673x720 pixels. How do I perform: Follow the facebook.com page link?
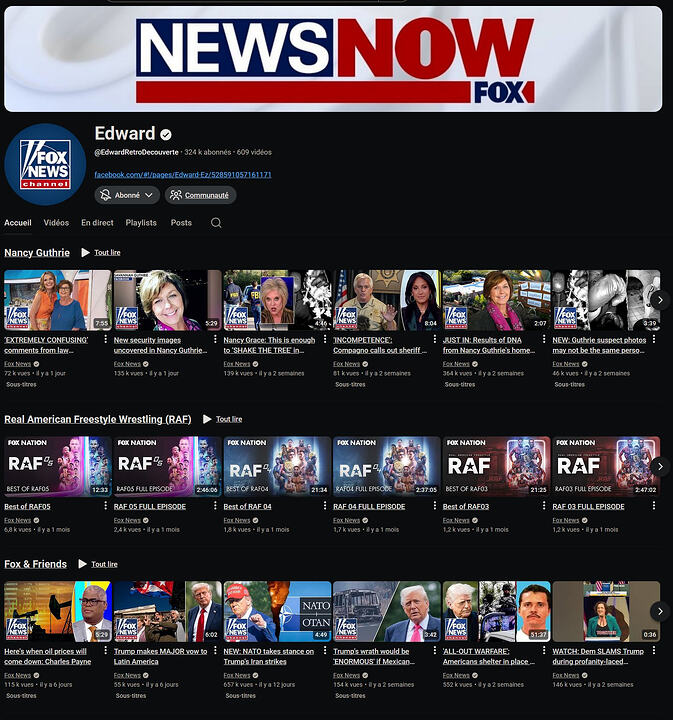pyautogui.click(x=183, y=174)
